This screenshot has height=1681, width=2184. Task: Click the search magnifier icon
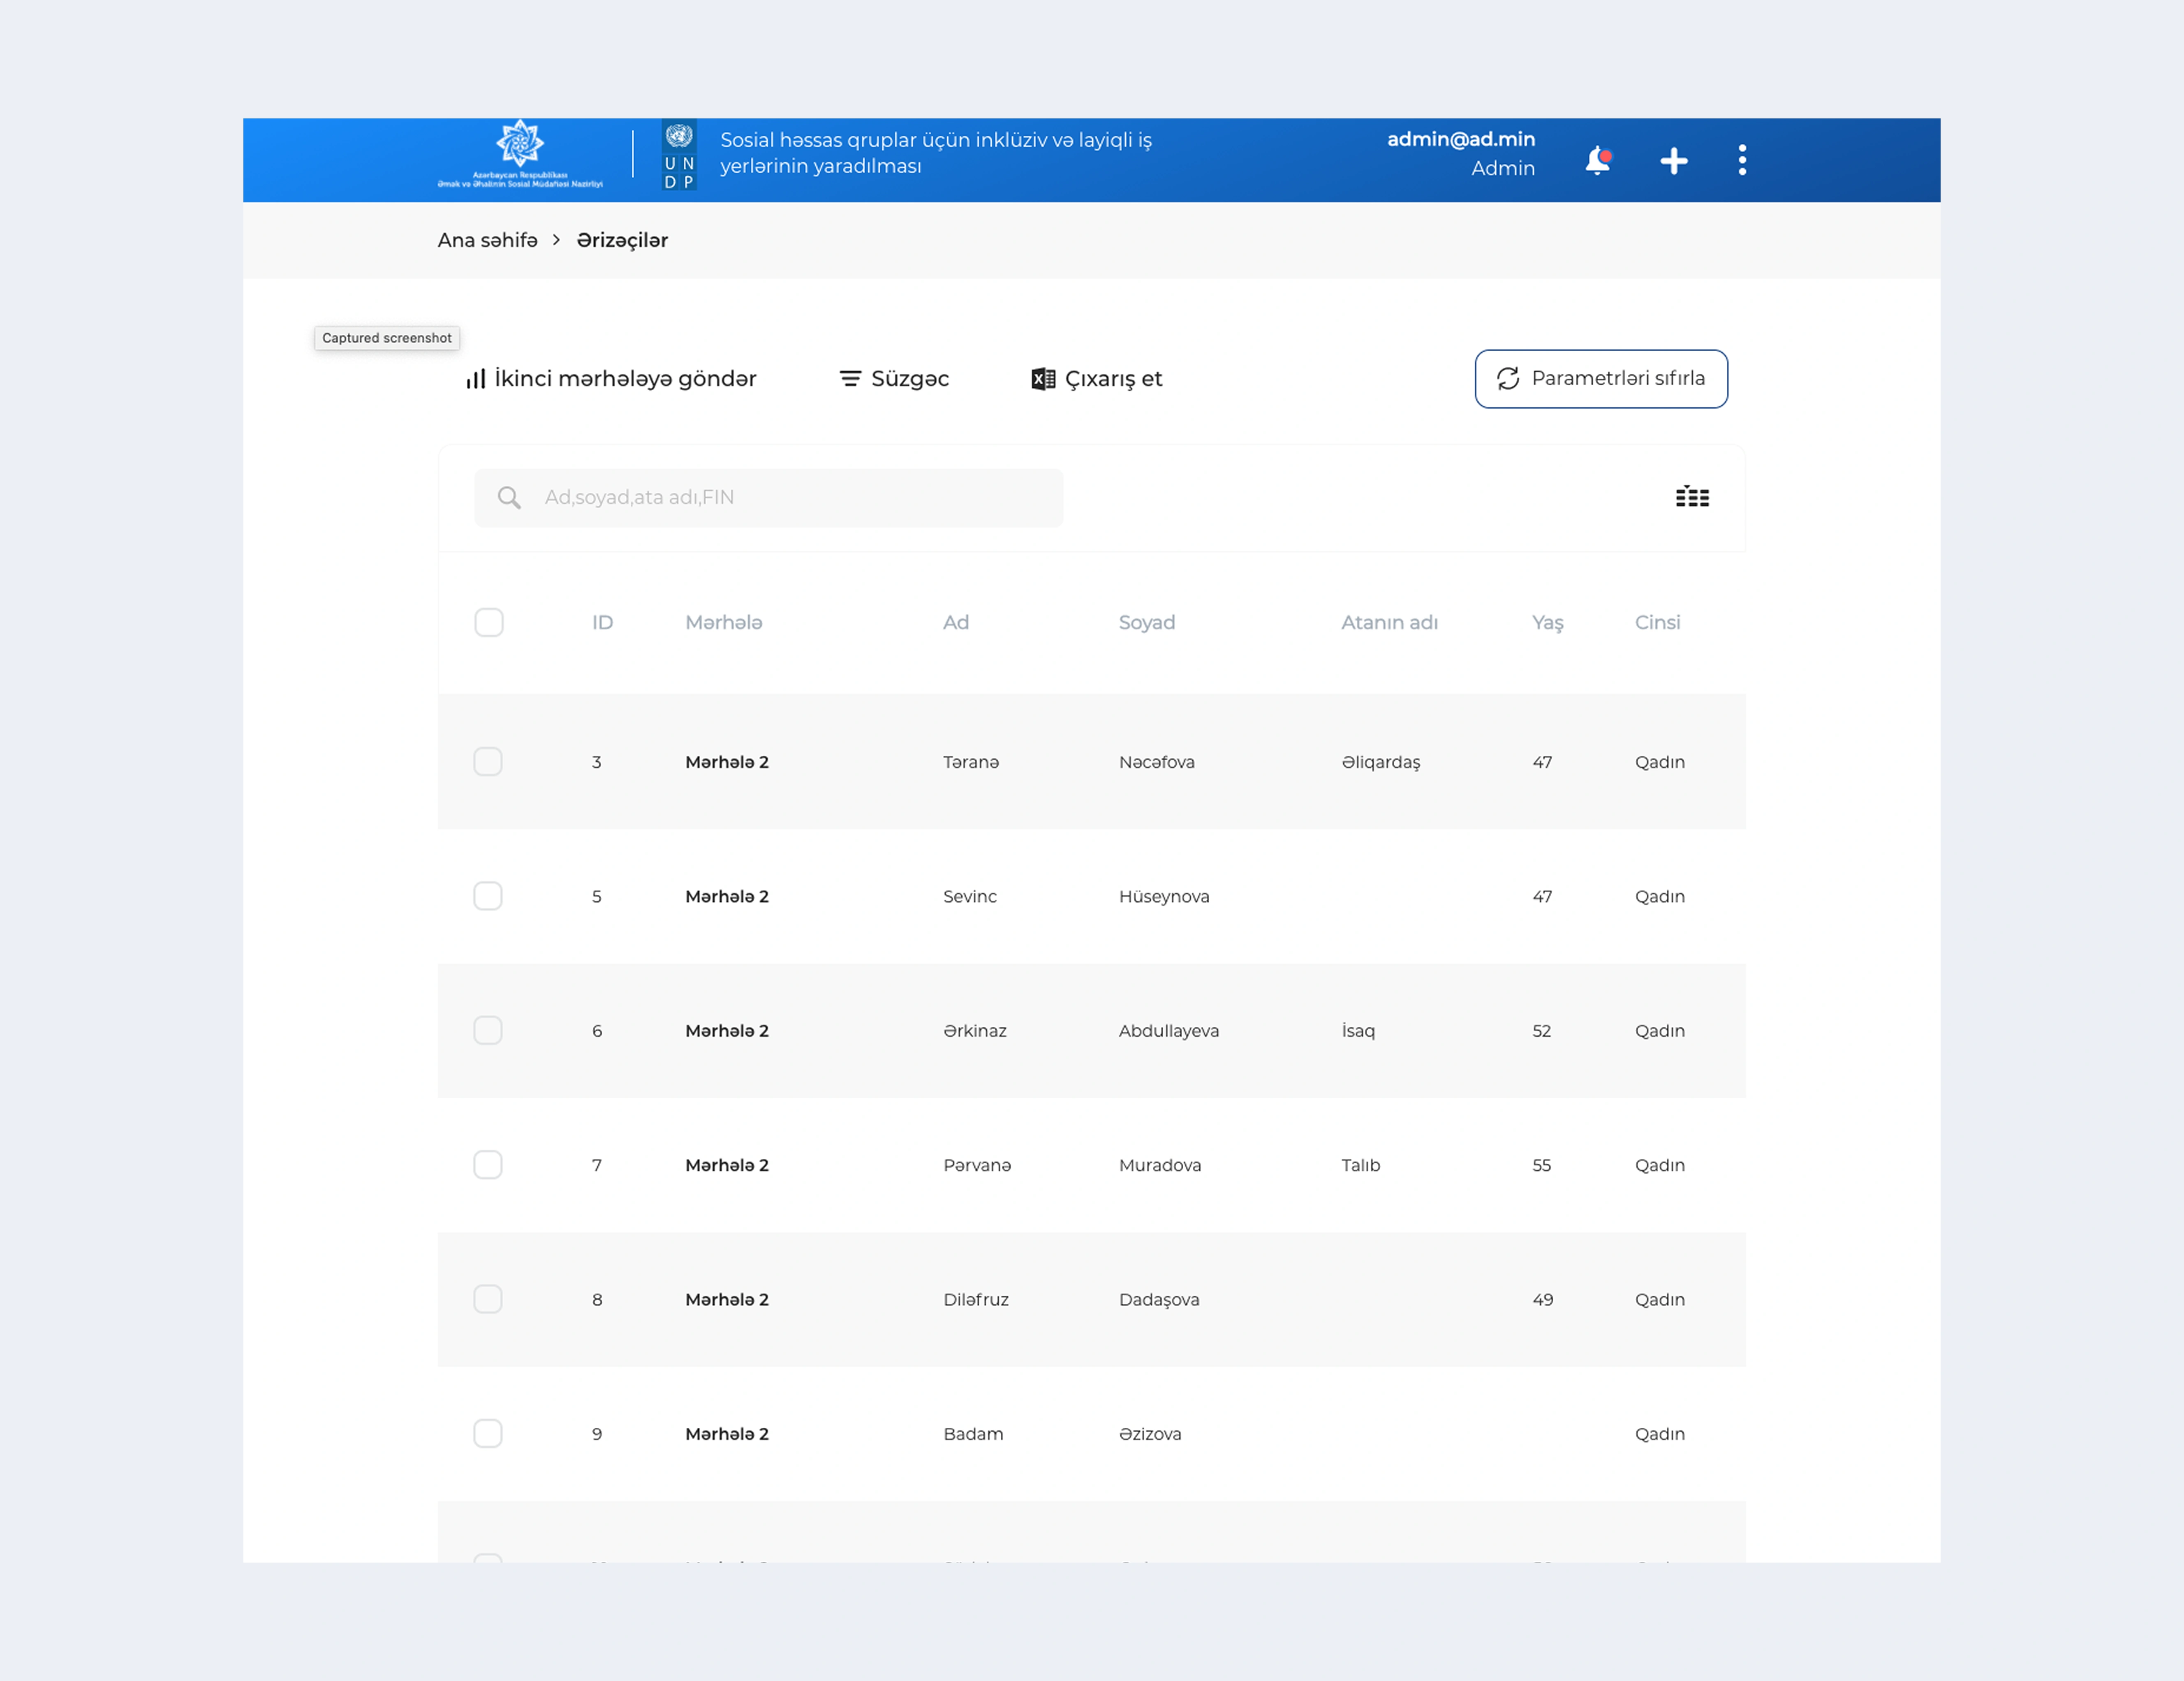tap(509, 497)
